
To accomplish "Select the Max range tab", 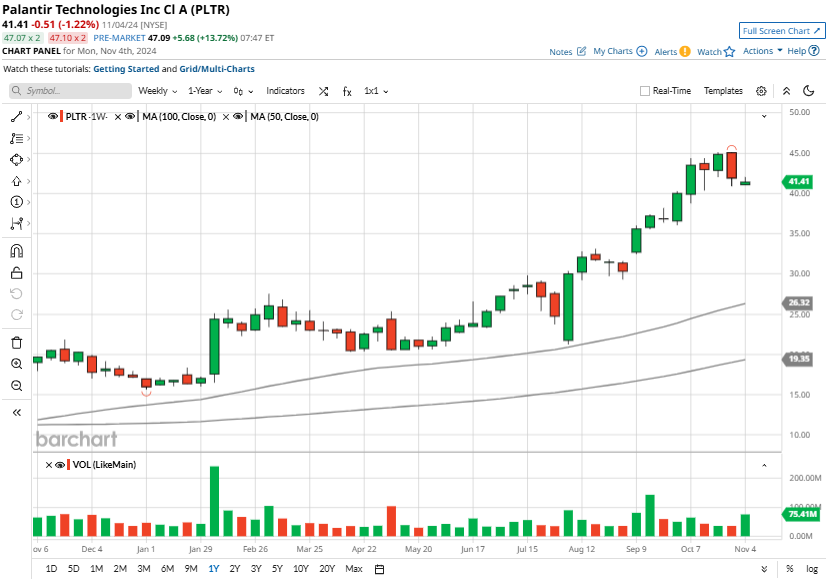I will tap(354, 569).
